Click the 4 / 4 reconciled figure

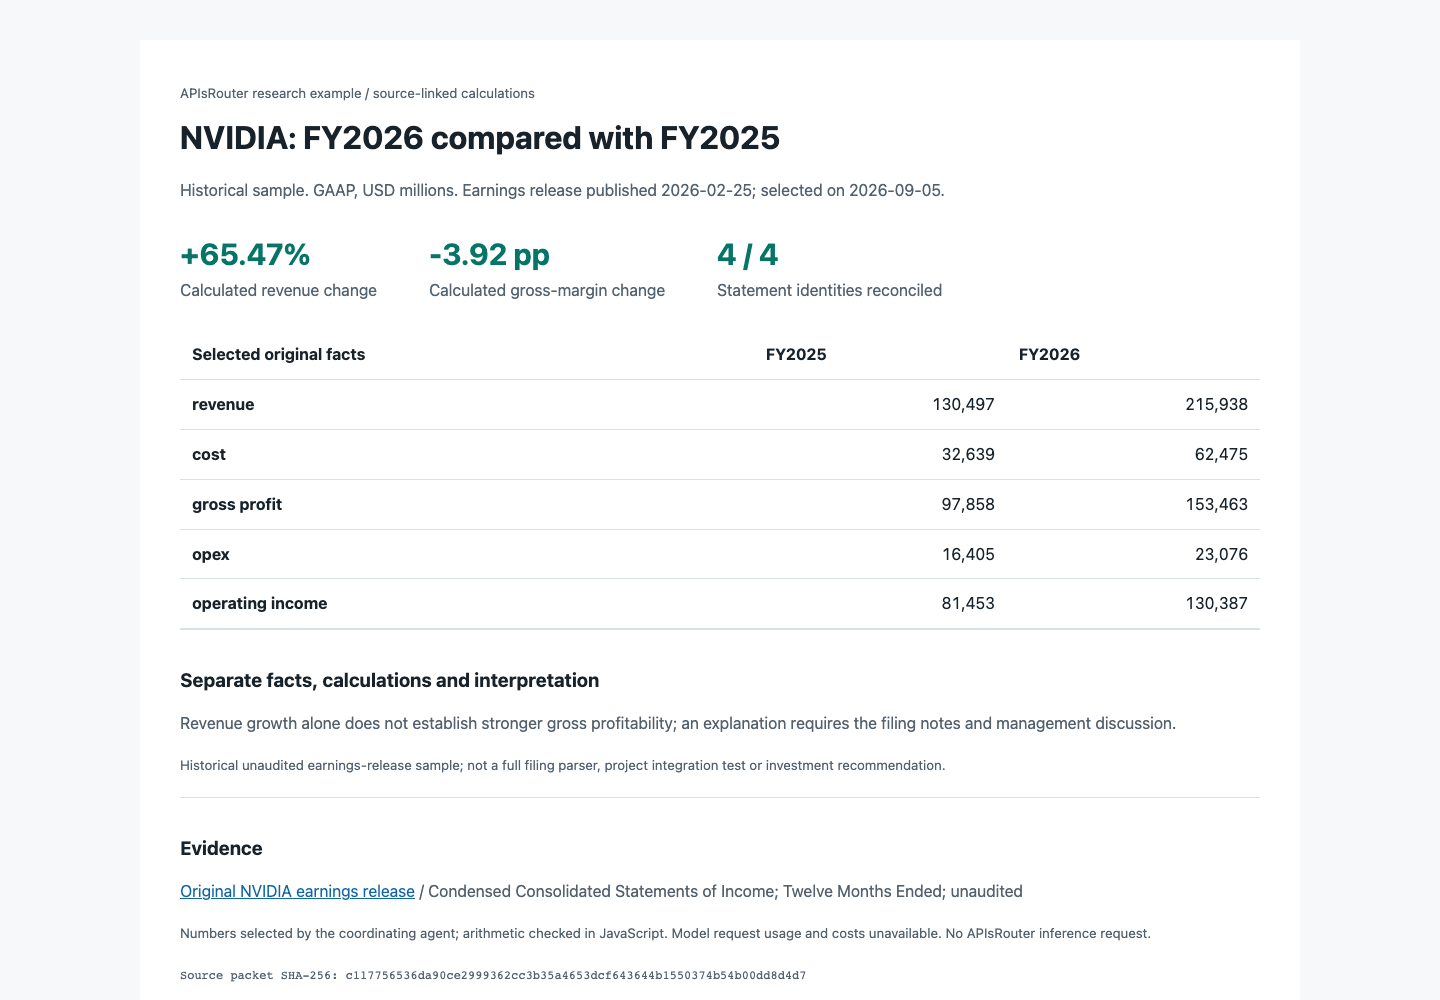747,255
